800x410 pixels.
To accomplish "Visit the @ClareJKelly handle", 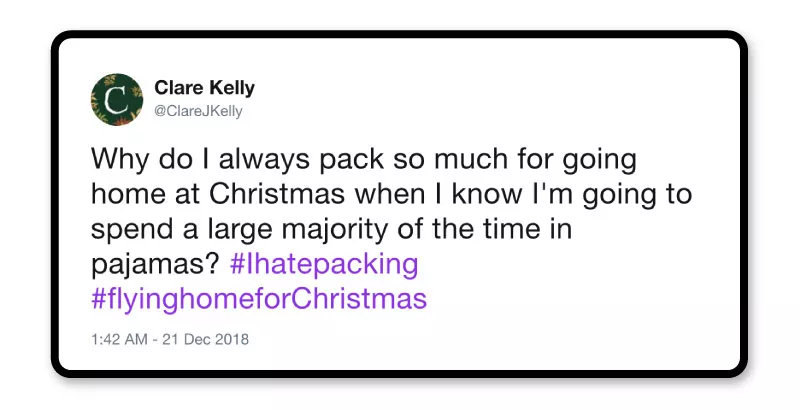I will click(198, 111).
